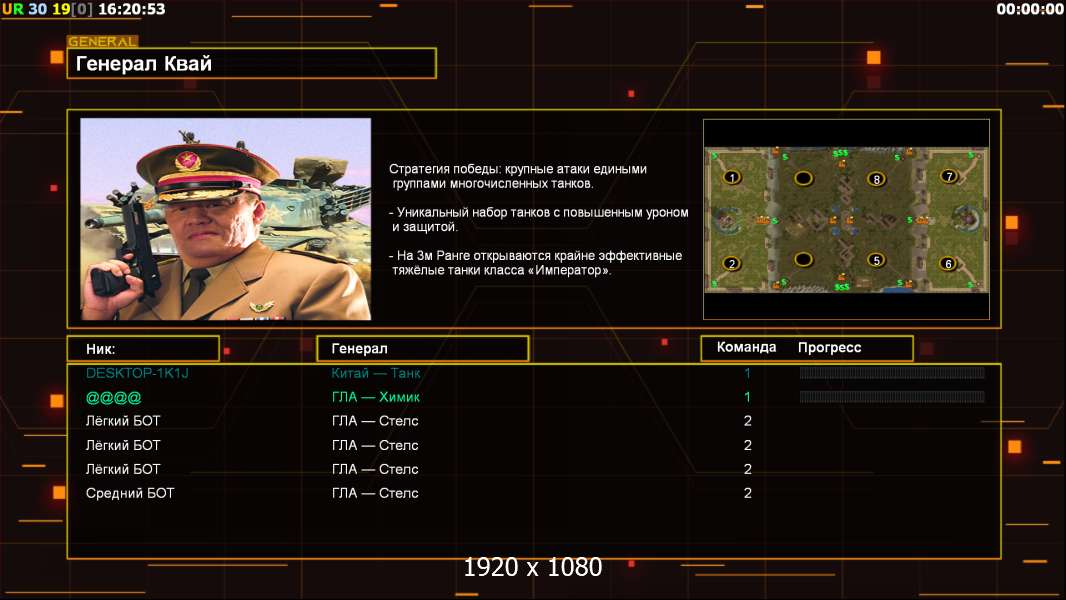Click the На 3м Ранге description line

(536, 263)
